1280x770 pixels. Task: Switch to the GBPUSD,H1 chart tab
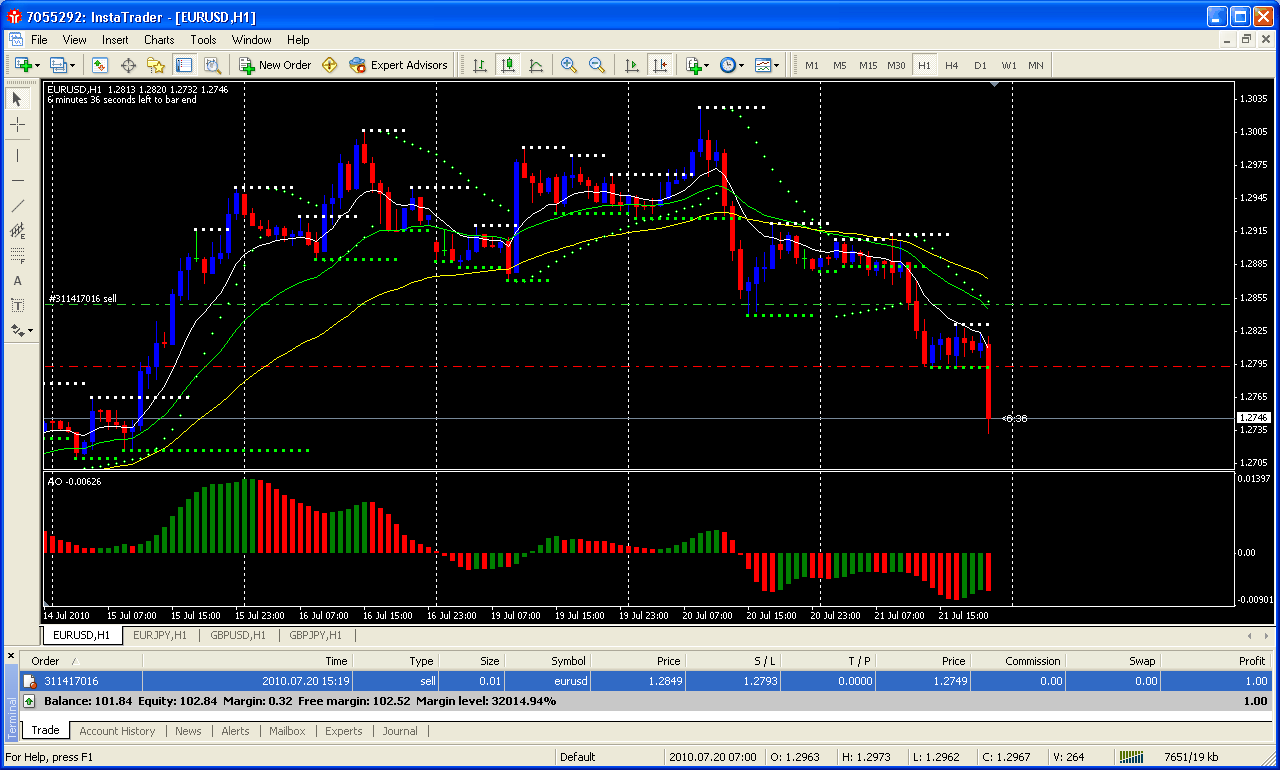pos(237,635)
